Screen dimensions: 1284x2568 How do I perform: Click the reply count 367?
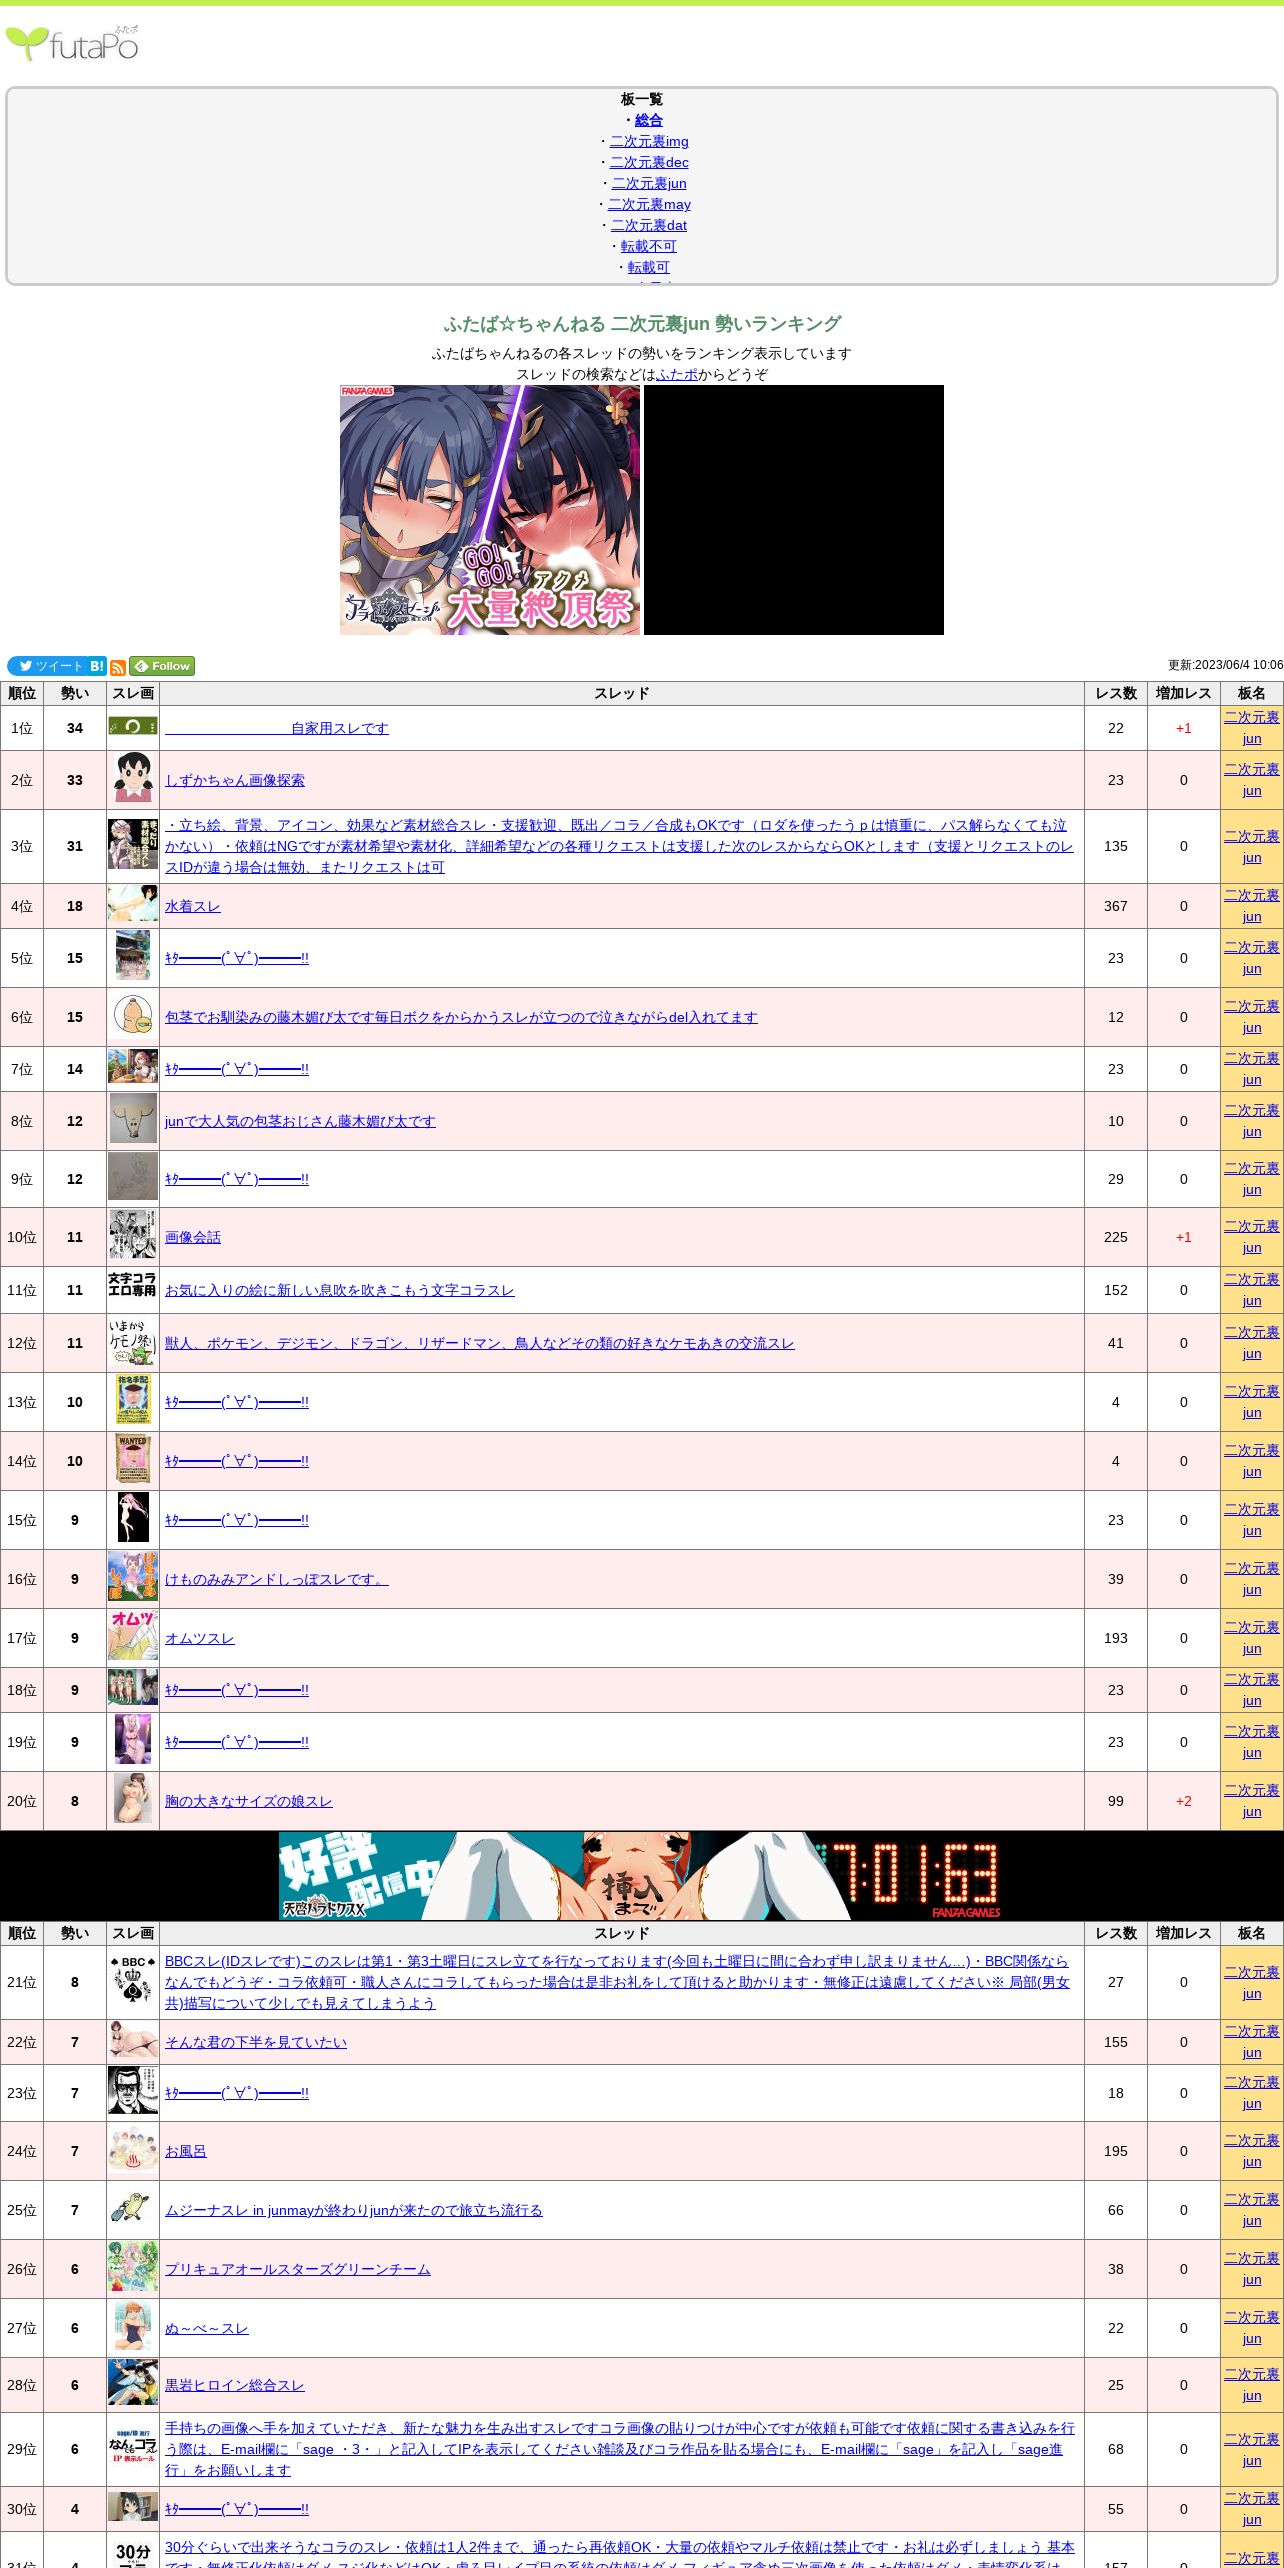(x=1116, y=906)
